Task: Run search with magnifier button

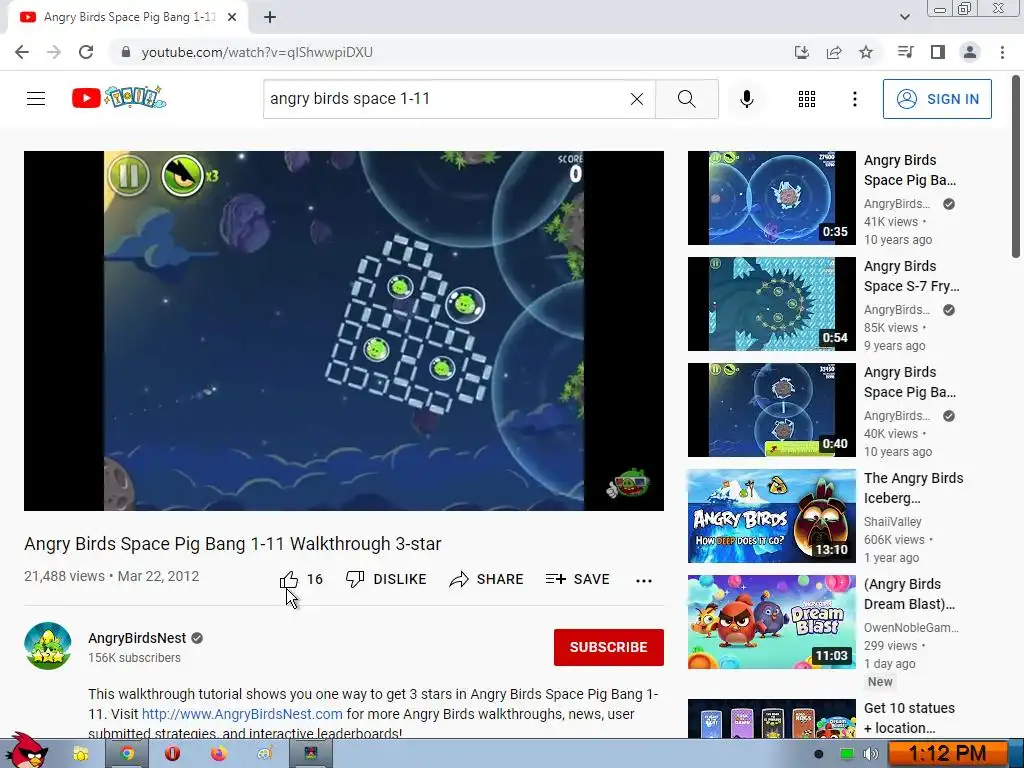Action: coord(686,99)
